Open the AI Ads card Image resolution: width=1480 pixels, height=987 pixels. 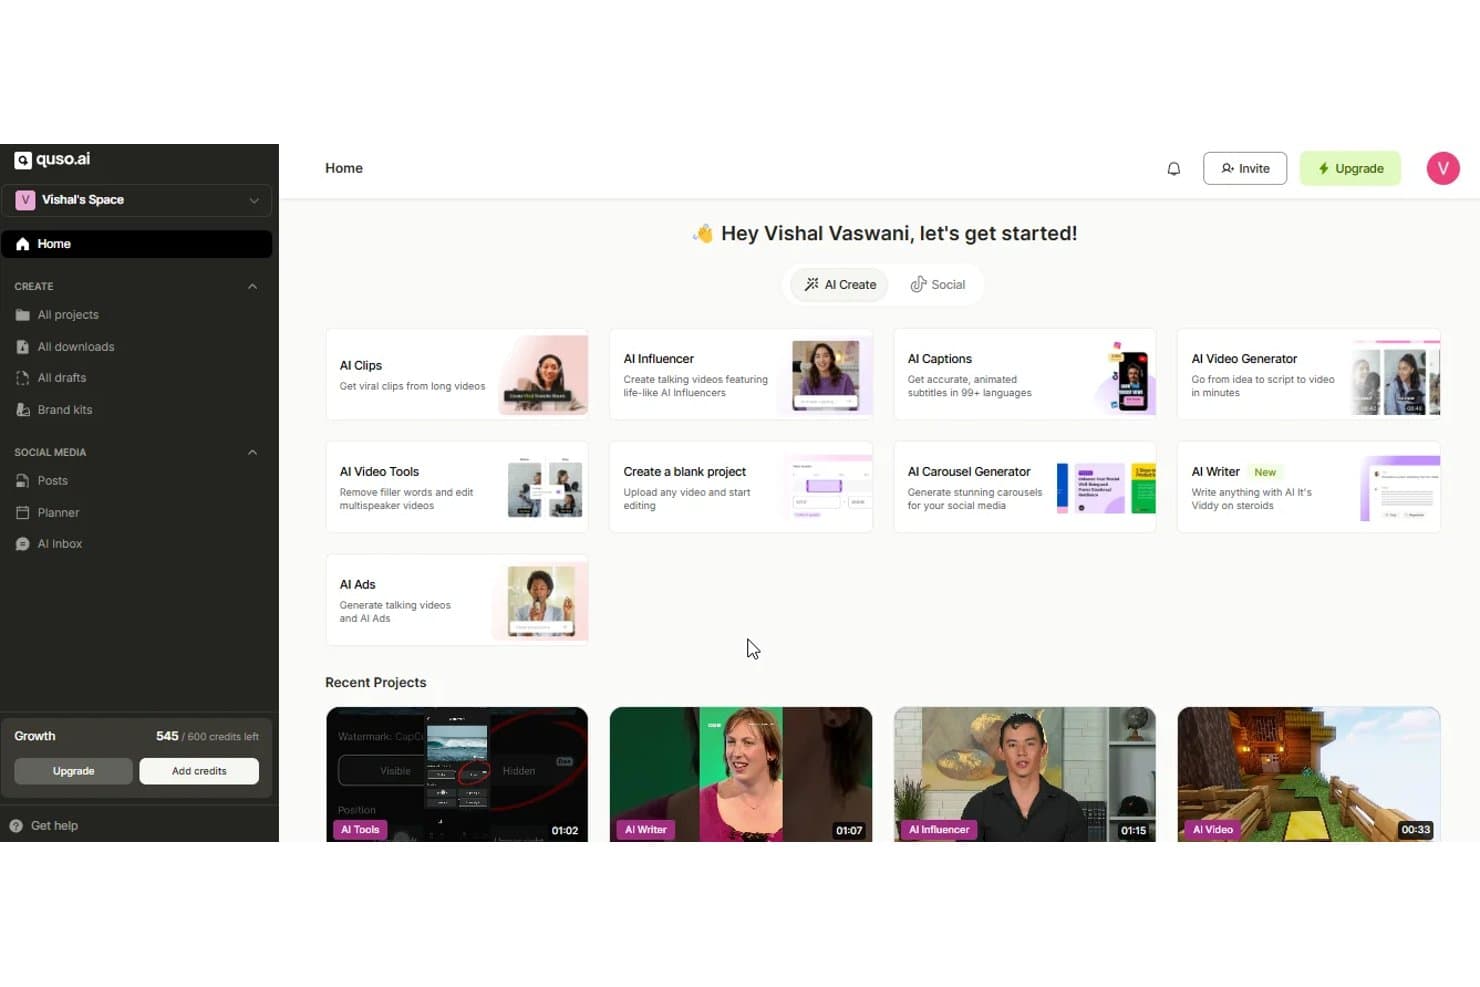coord(457,600)
